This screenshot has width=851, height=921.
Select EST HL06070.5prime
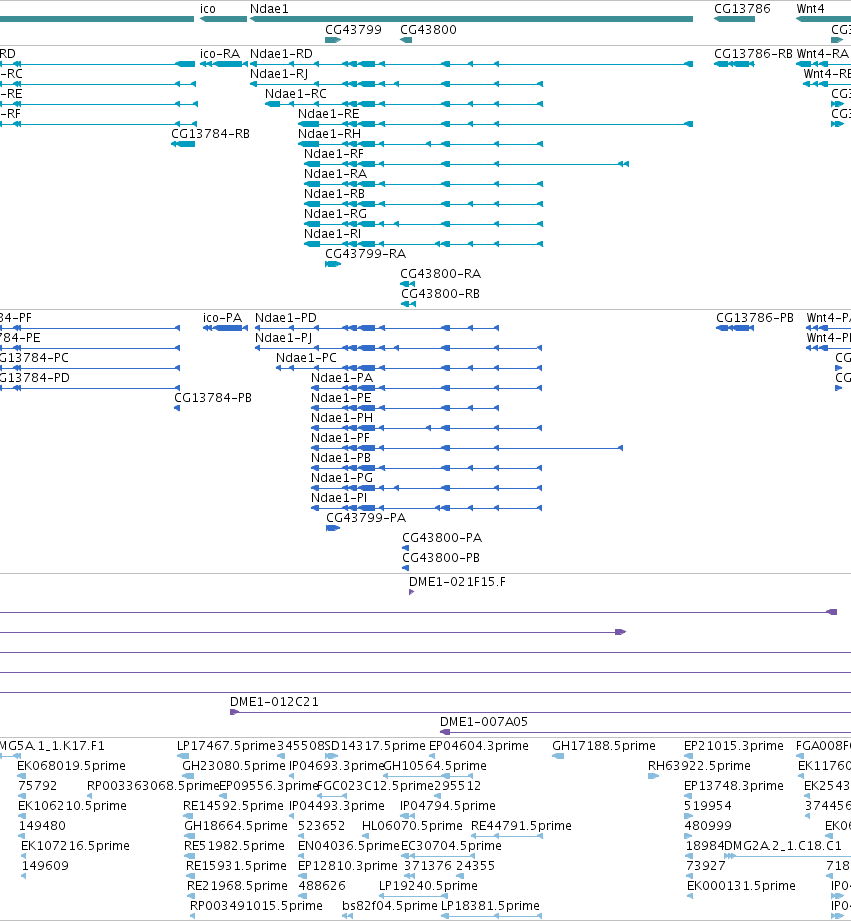tap(412, 826)
